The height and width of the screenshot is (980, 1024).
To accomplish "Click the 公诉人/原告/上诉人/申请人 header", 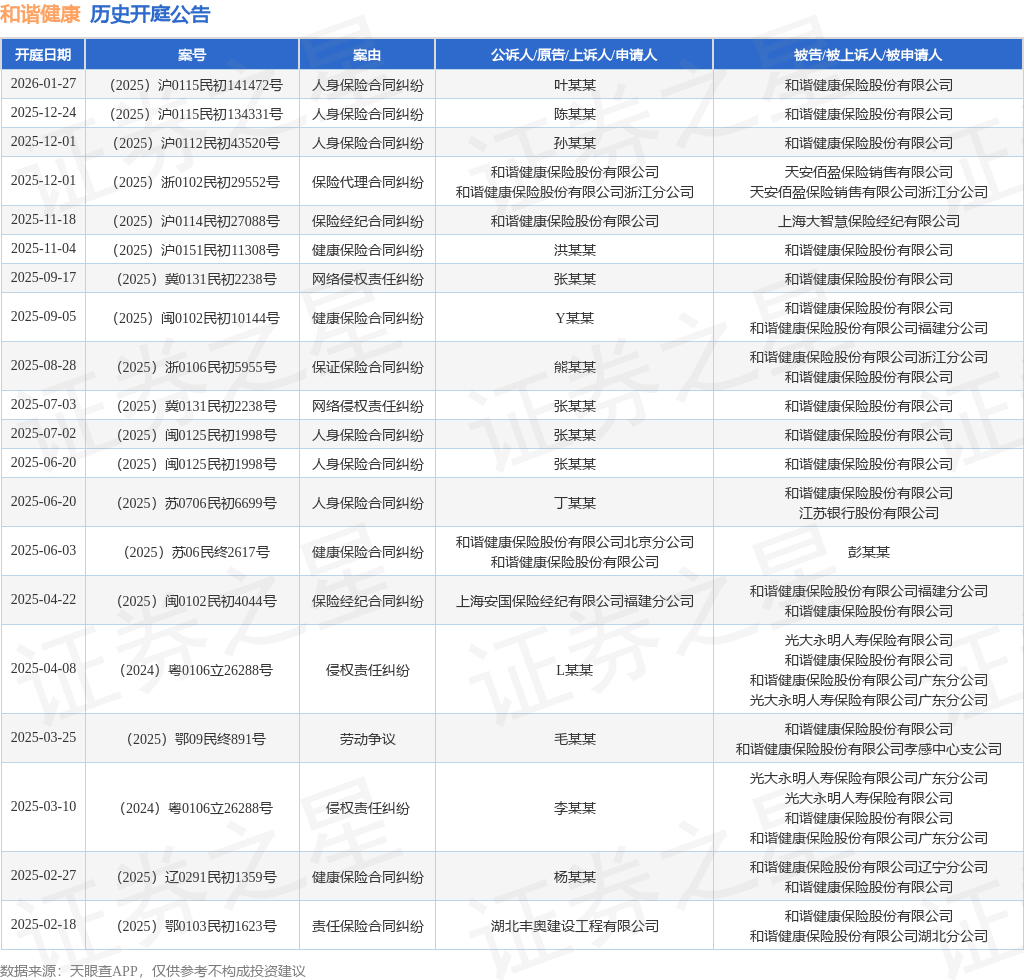I will pos(574,55).
